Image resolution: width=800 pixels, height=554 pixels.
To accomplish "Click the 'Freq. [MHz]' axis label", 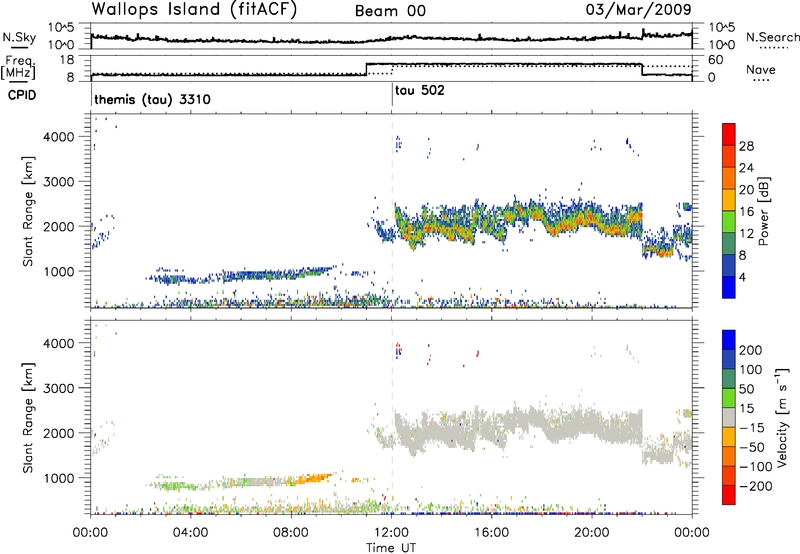I will tap(19, 68).
